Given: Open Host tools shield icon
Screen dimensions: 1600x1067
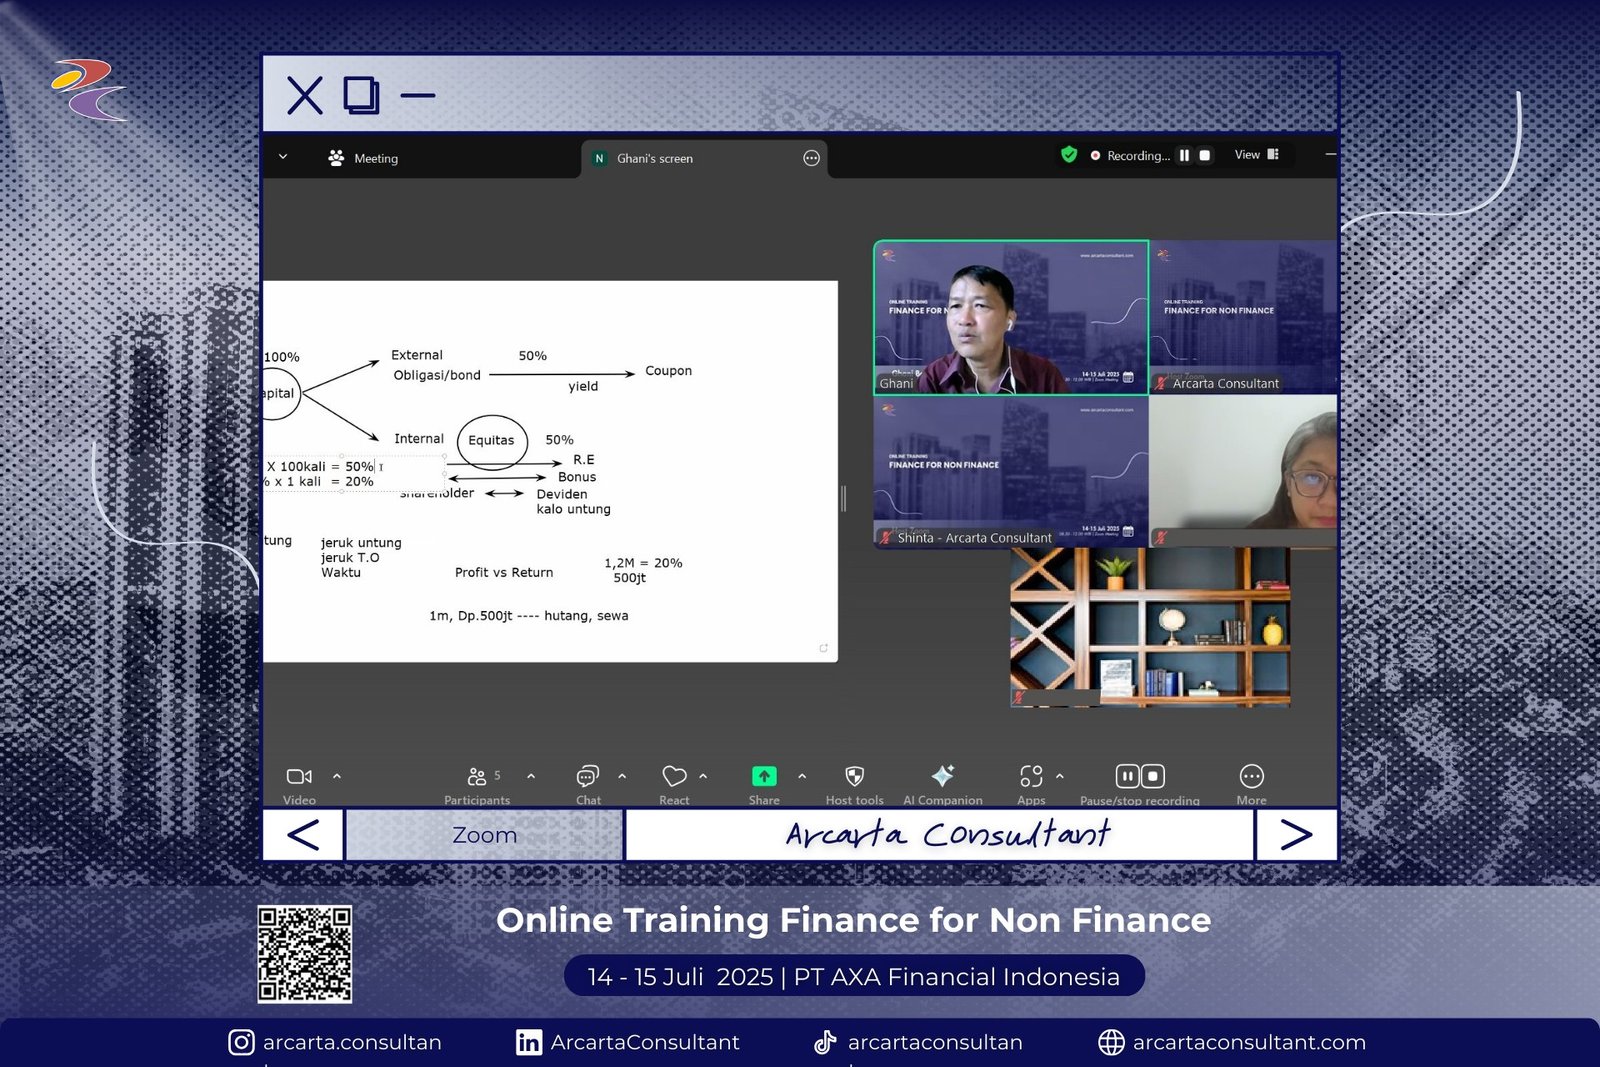Looking at the screenshot, I should [x=854, y=777].
